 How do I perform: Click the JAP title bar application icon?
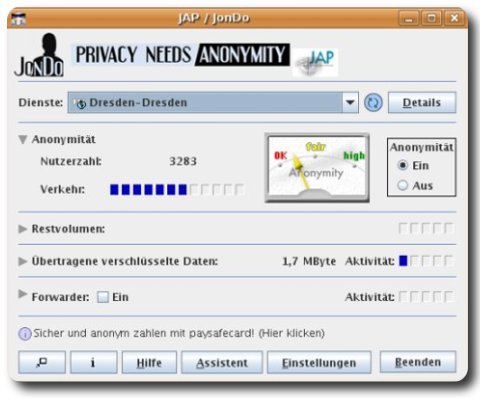click(x=19, y=19)
